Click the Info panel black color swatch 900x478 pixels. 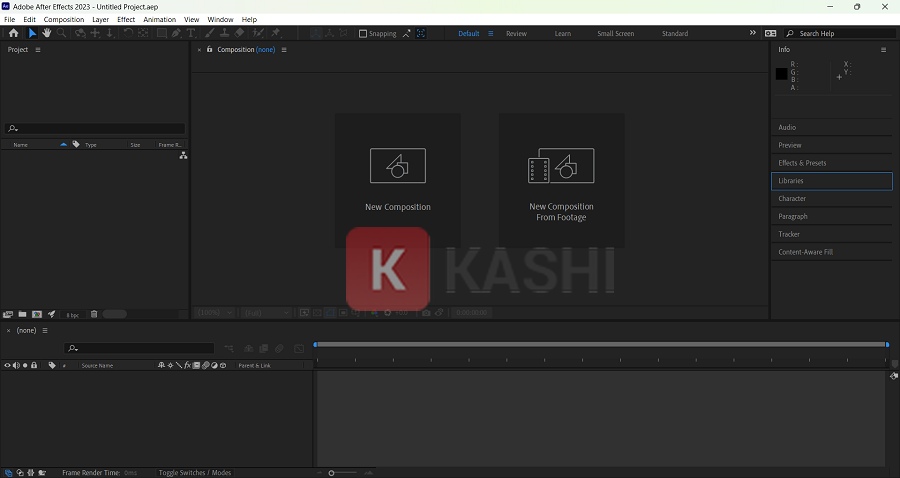[782, 73]
